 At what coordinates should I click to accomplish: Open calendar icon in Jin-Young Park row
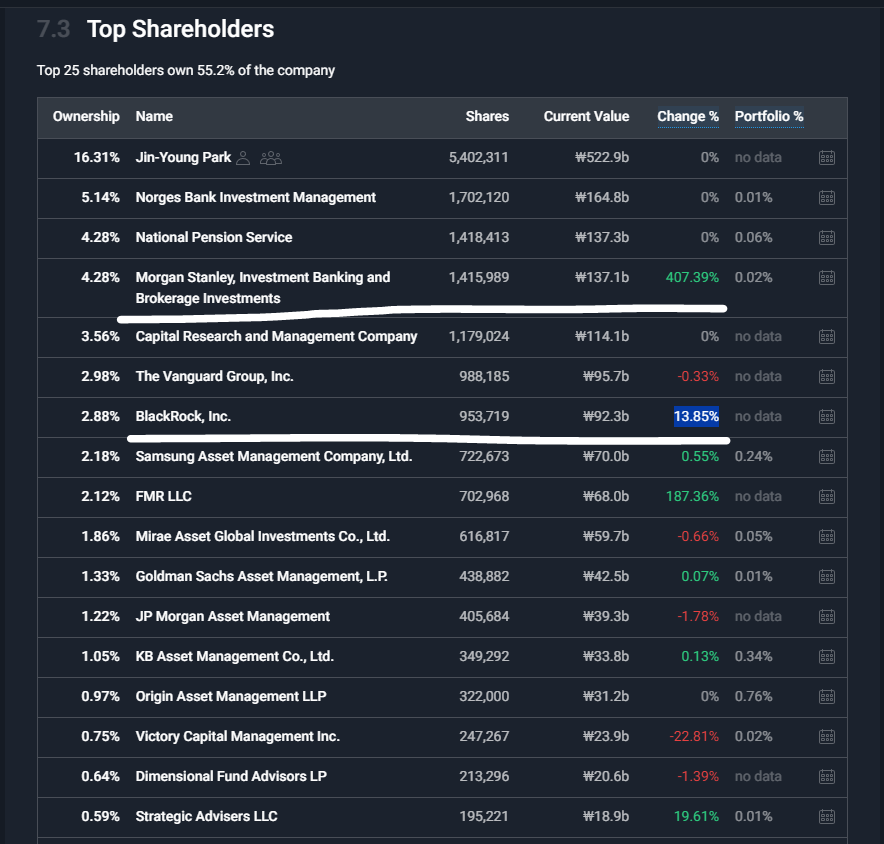click(826, 158)
